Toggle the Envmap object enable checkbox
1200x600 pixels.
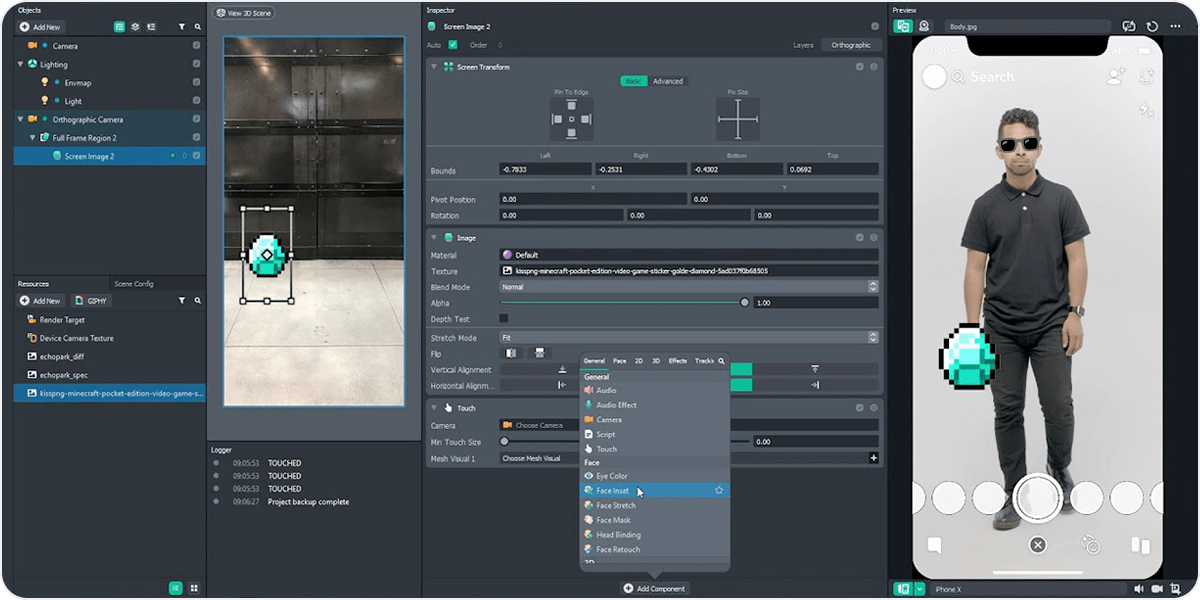coord(196,83)
